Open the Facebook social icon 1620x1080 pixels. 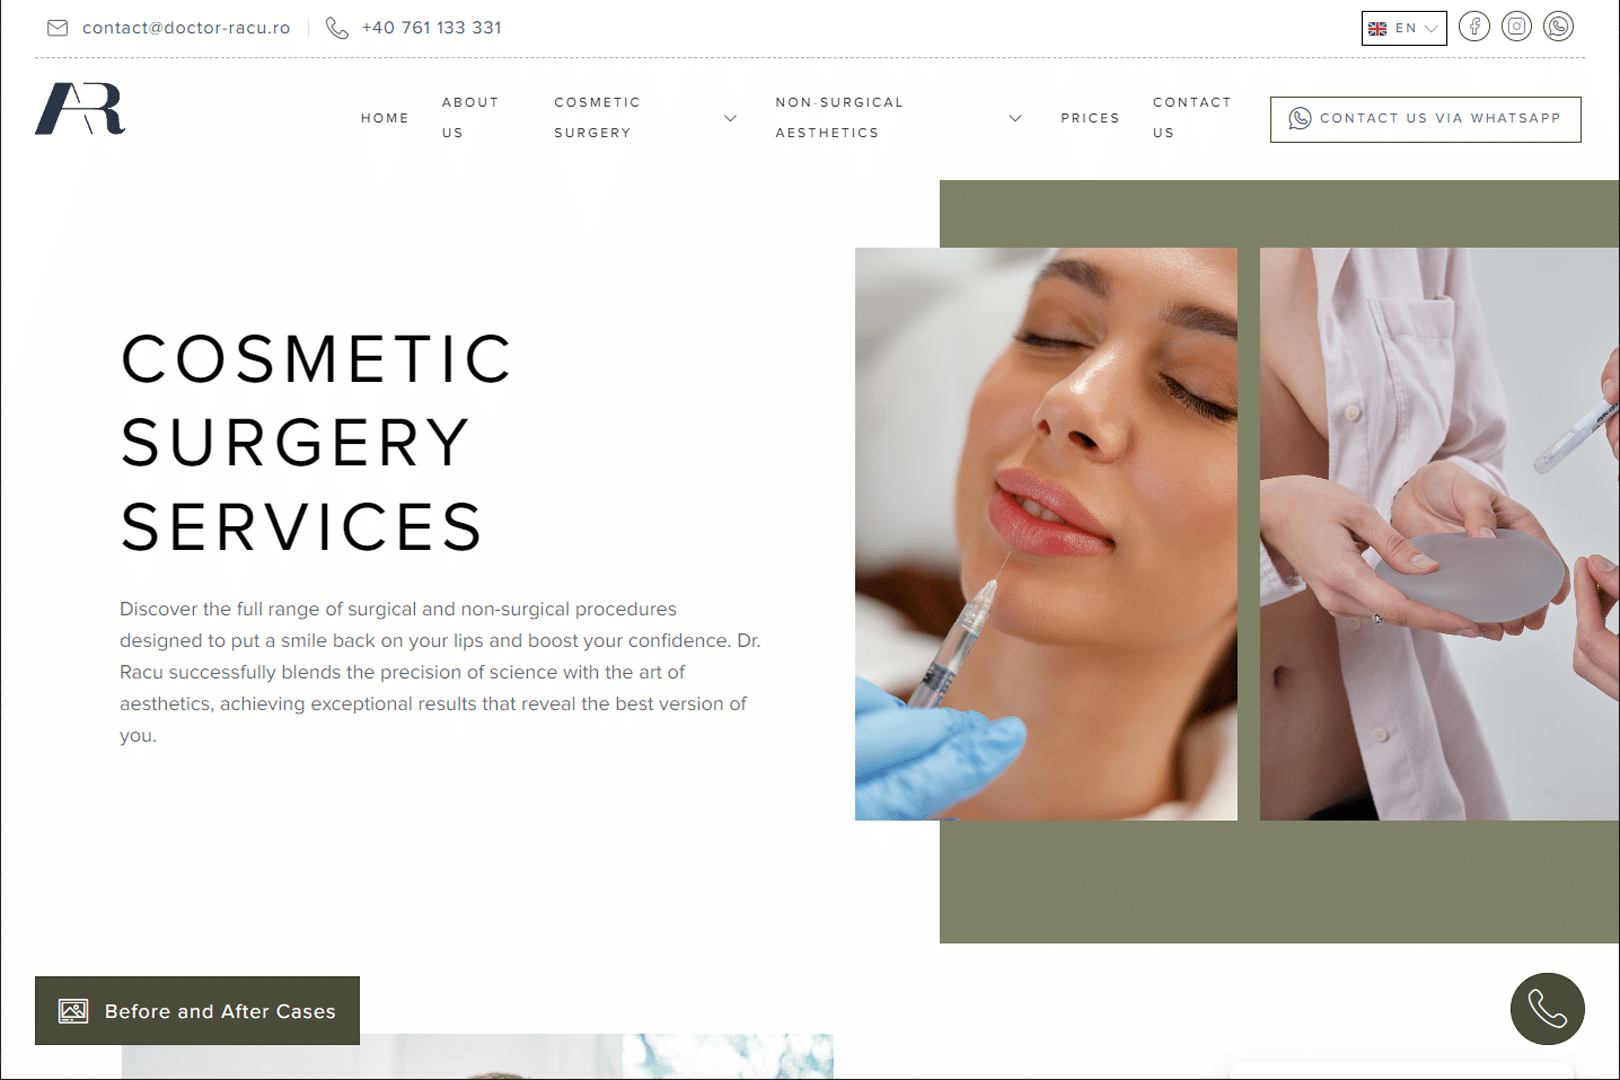coord(1474,27)
